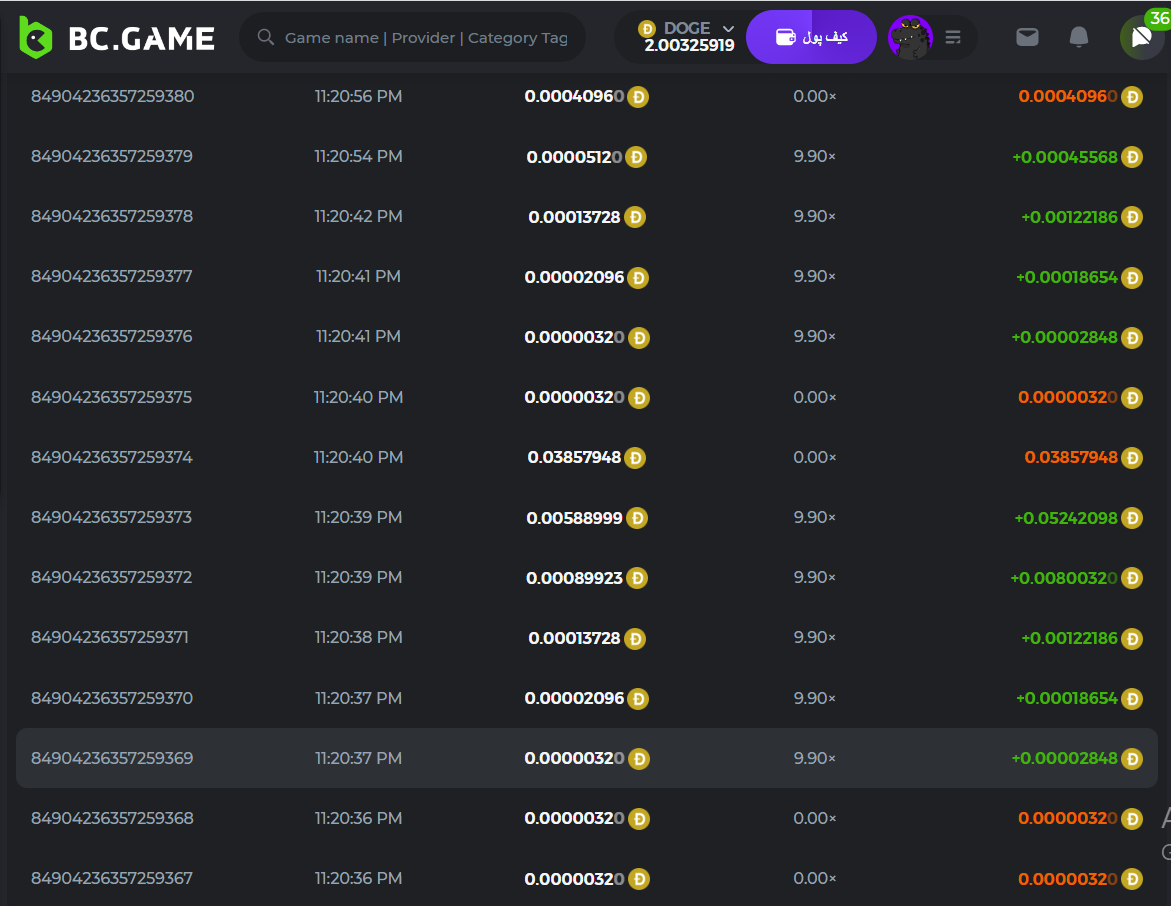Expand the DOGE currency dropdown
Image resolution: width=1171 pixels, height=906 pixels.
pos(728,29)
